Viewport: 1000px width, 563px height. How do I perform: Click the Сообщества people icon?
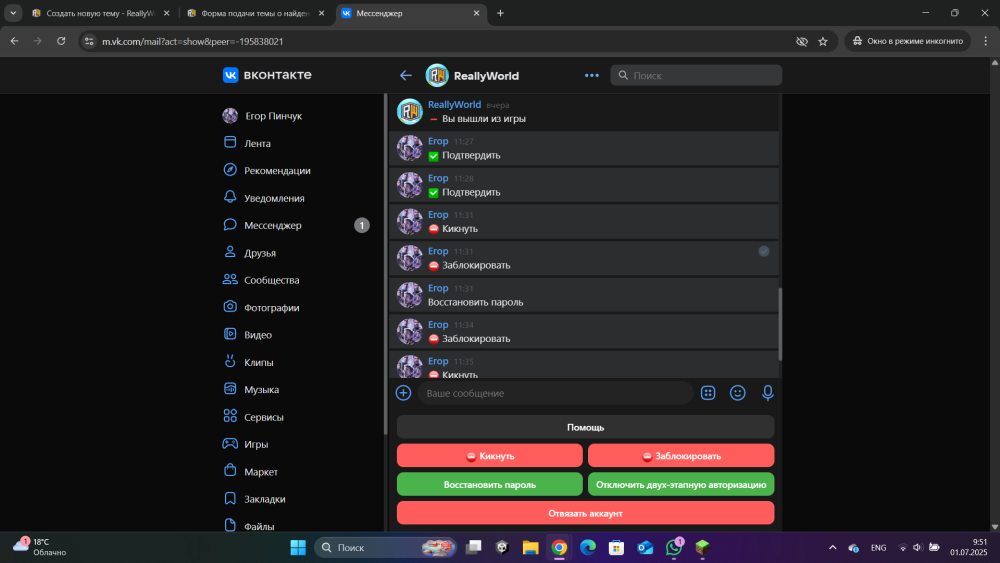(x=230, y=279)
